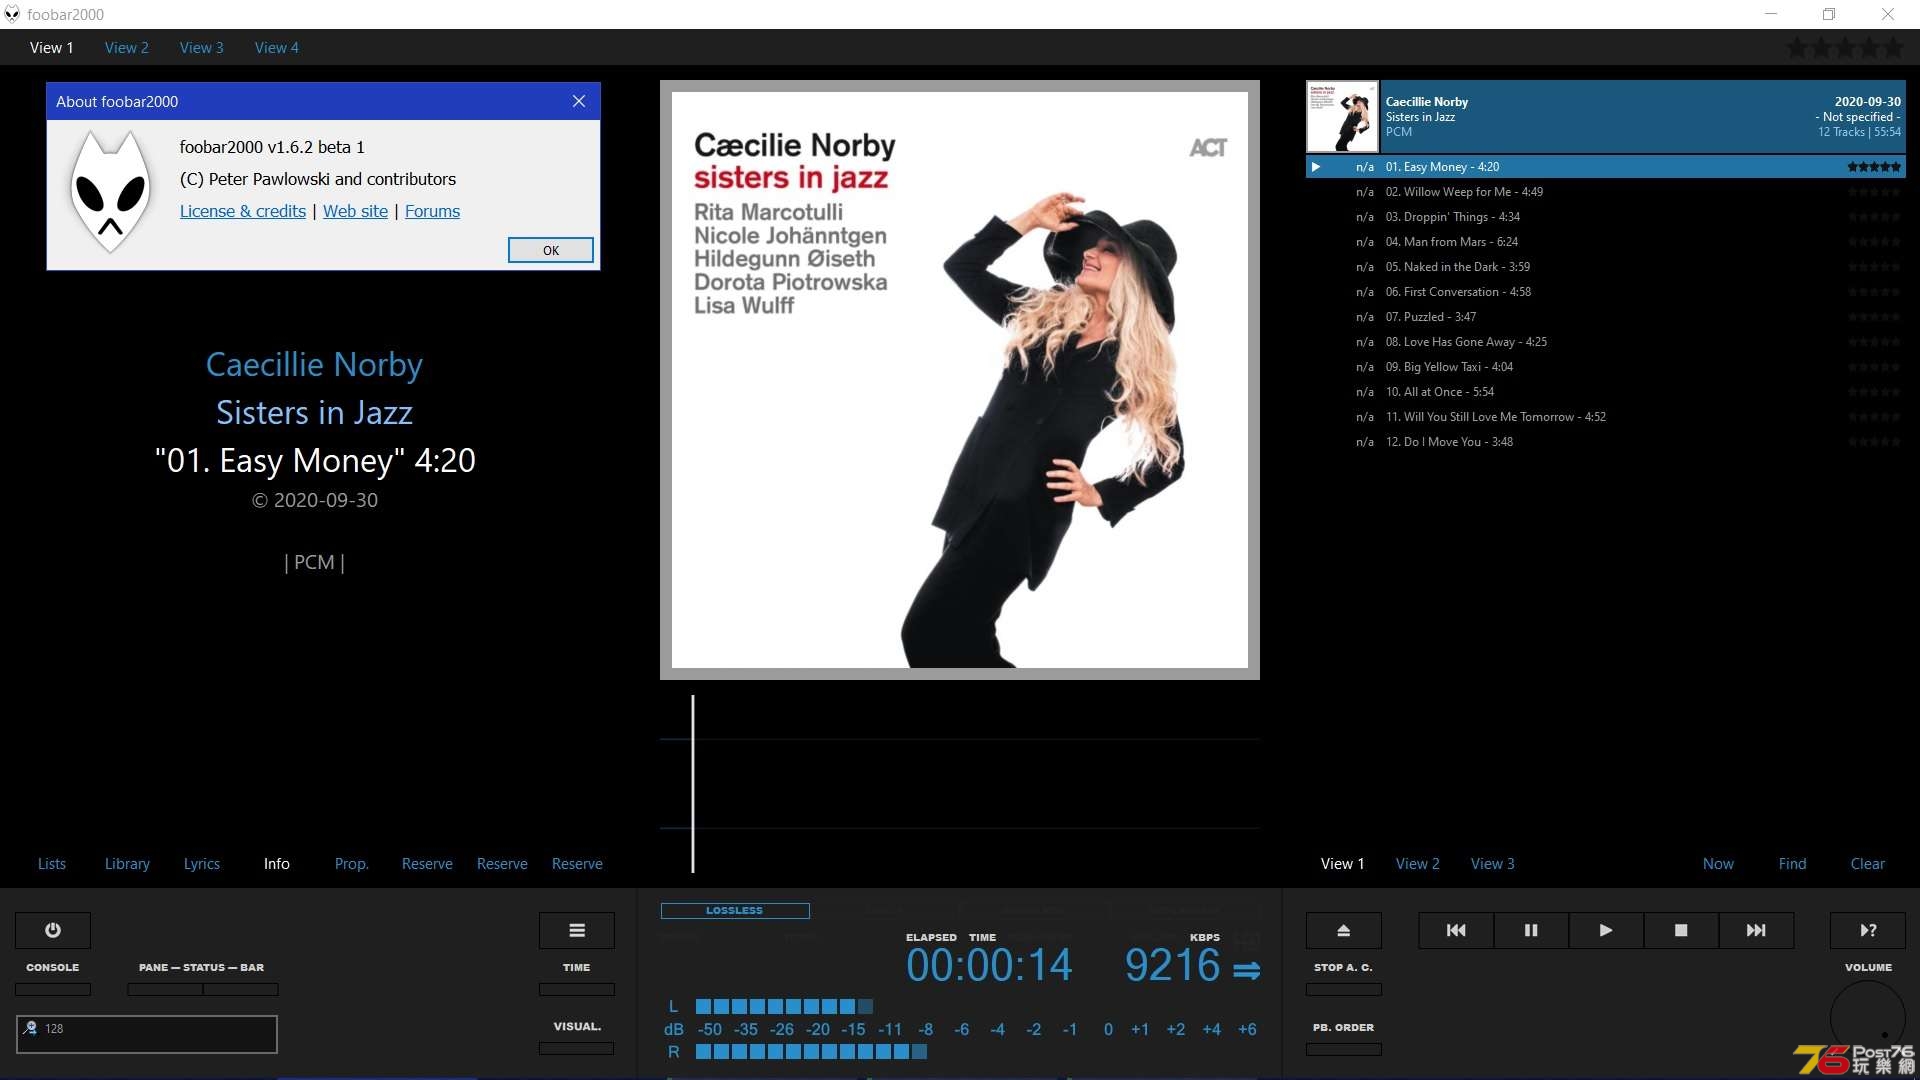Switch playlist panel to View 2
Screen dimensions: 1920x1080
click(1418, 864)
